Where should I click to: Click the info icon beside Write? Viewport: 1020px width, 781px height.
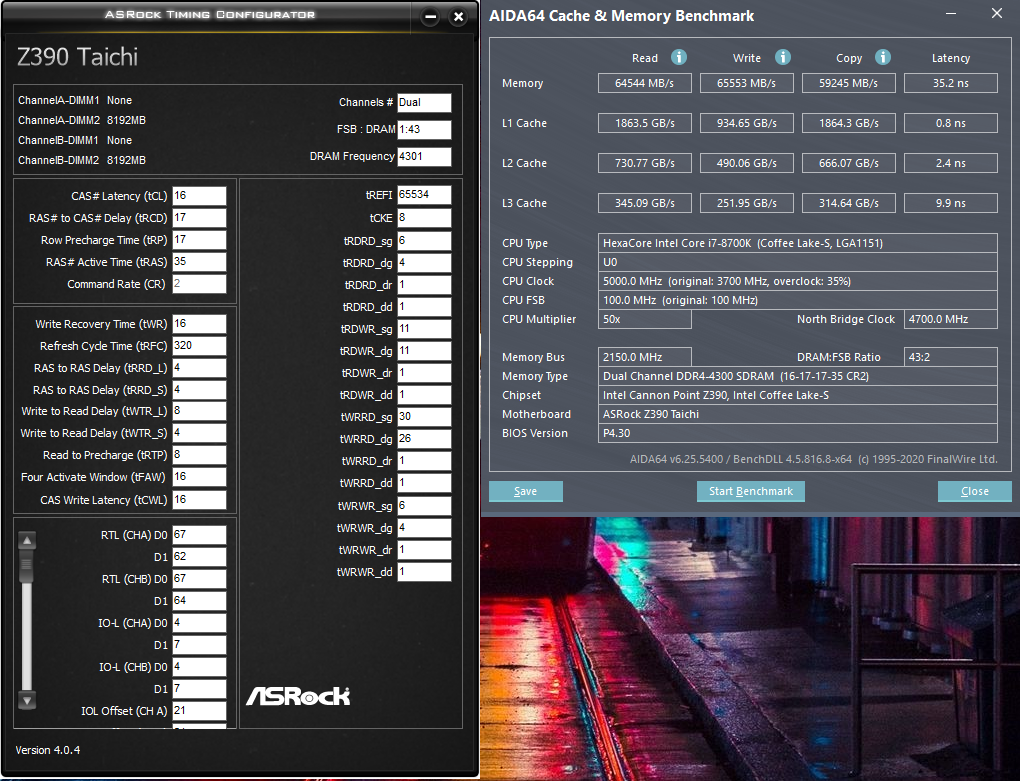click(x=783, y=58)
